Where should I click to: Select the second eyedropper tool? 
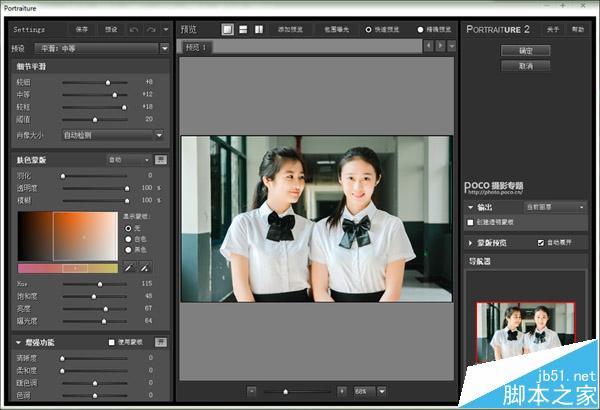click(x=145, y=267)
